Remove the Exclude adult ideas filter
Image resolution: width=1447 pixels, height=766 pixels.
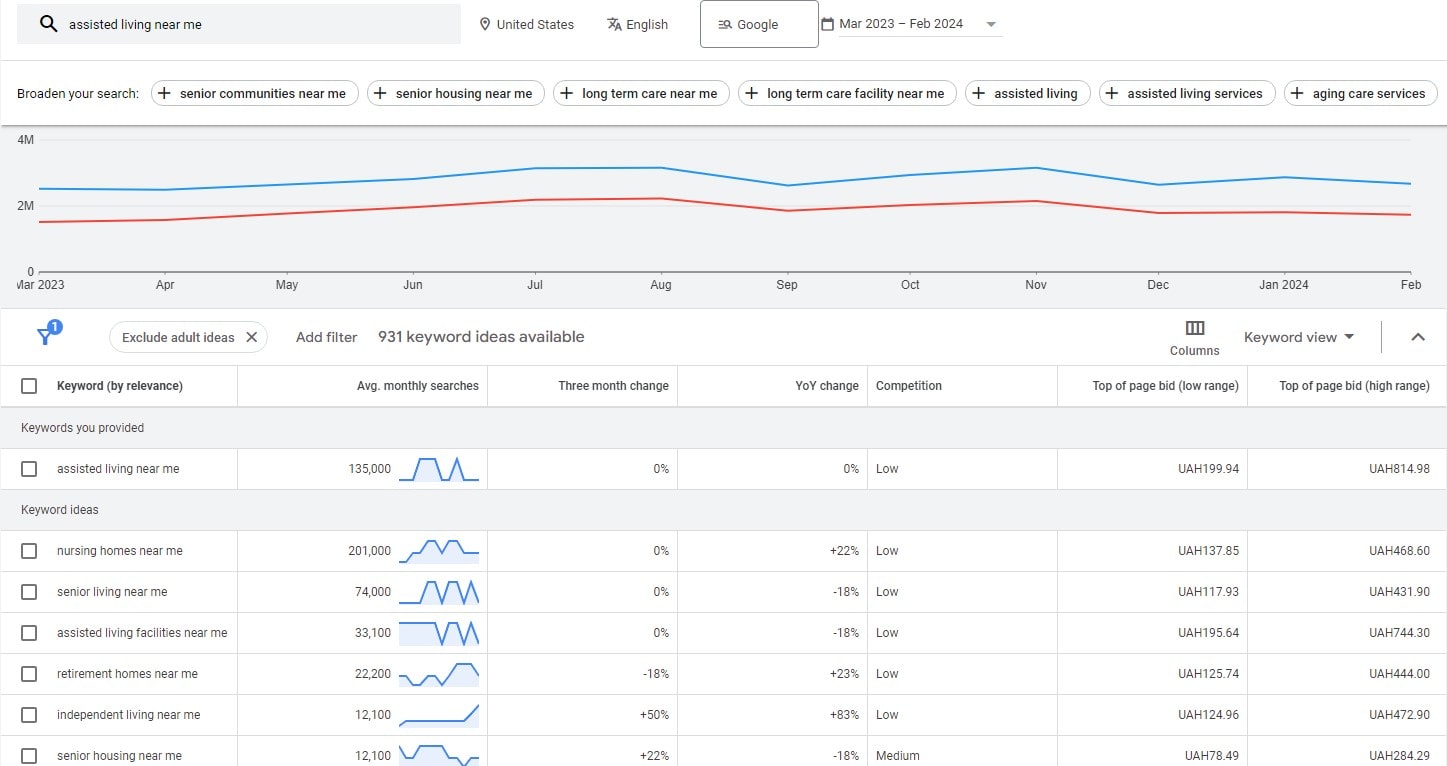point(251,337)
